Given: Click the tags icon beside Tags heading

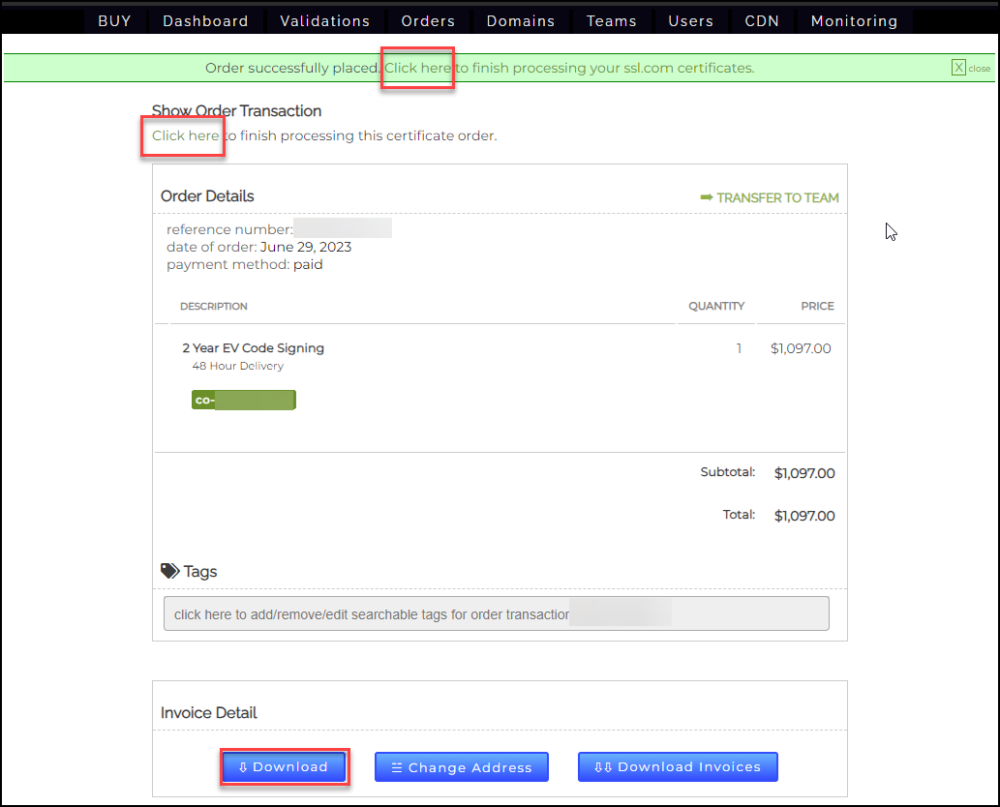Looking at the screenshot, I should click(170, 571).
